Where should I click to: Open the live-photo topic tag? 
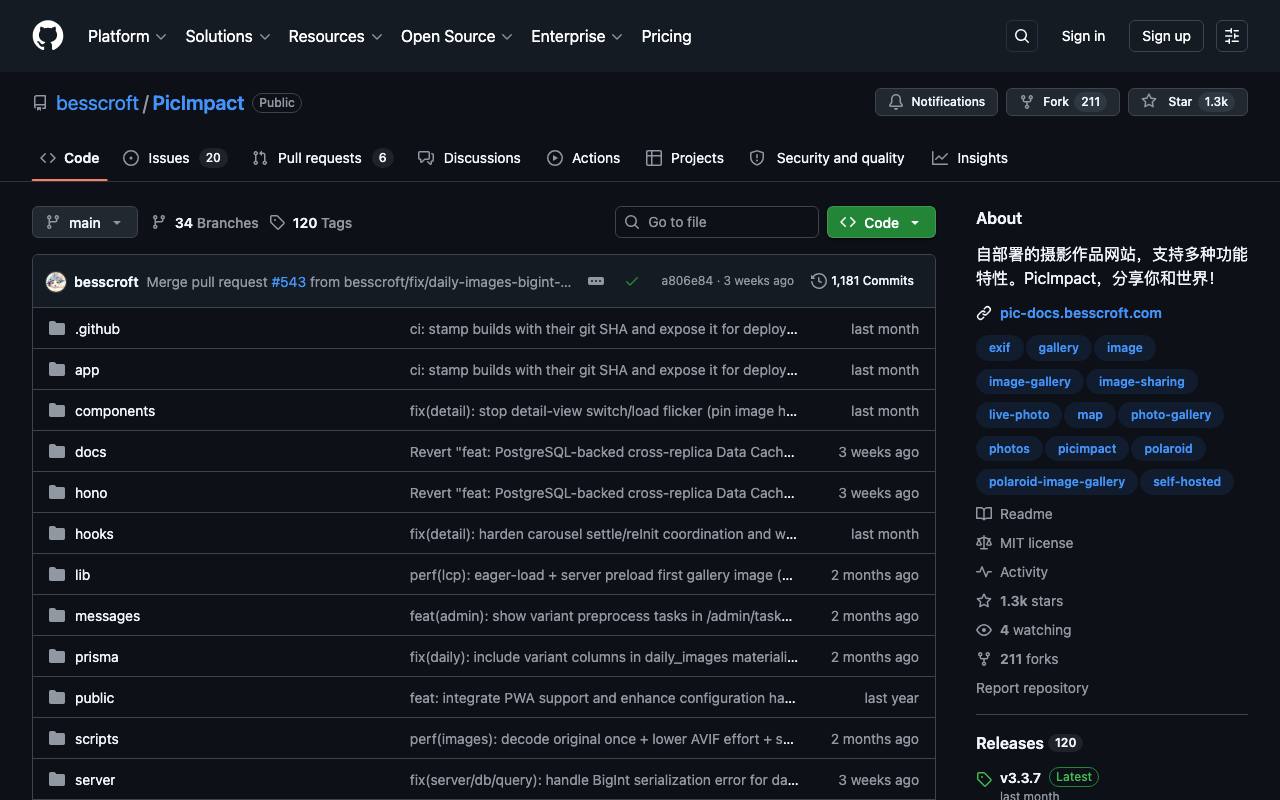[x=1019, y=415]
